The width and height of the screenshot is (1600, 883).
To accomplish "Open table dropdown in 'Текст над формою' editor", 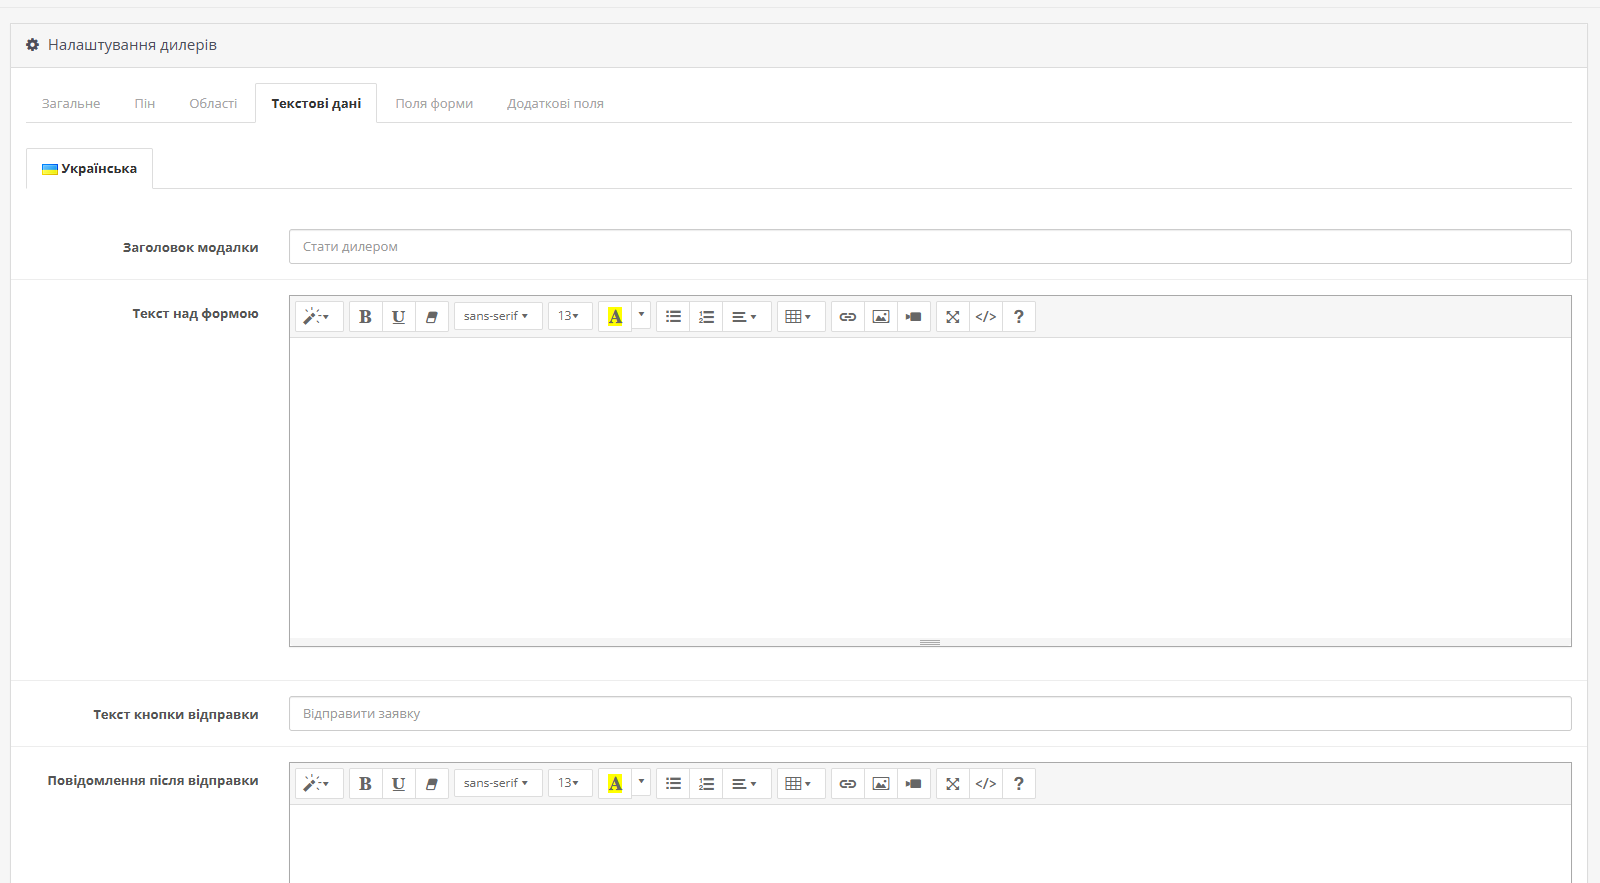I will click(x=801, y=317).
